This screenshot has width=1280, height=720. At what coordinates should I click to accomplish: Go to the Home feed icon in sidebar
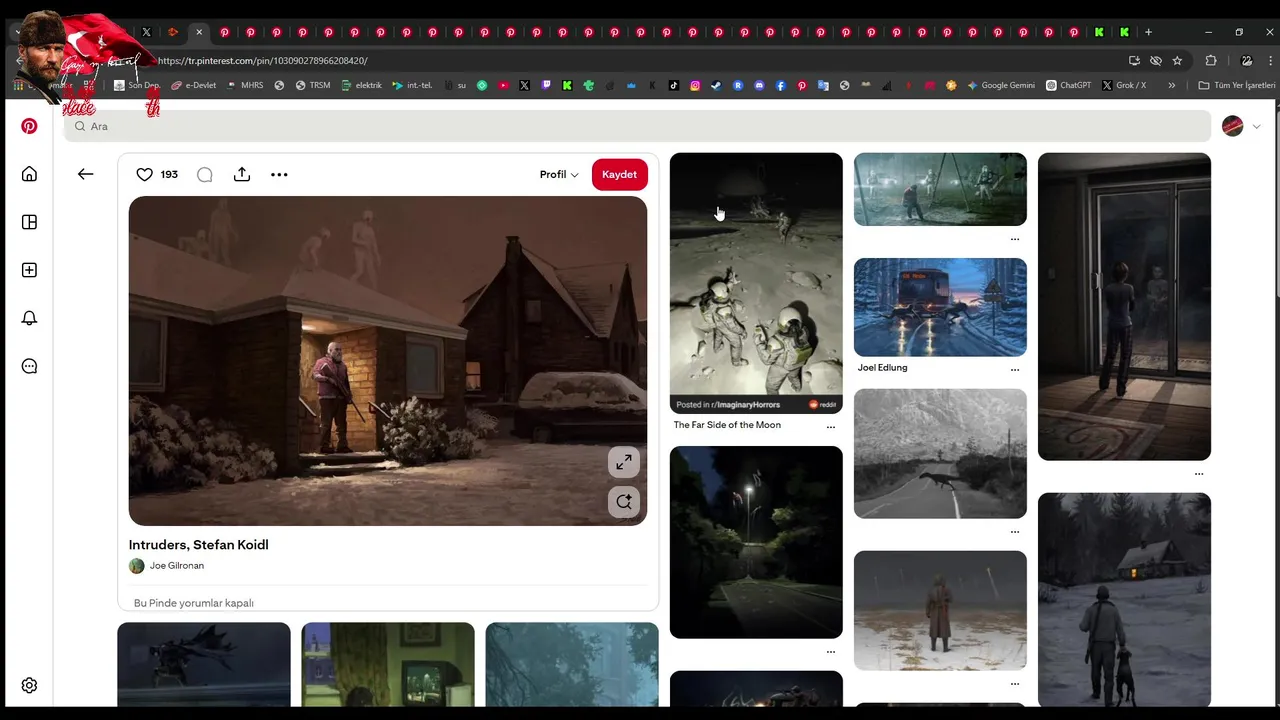point(29,174)
